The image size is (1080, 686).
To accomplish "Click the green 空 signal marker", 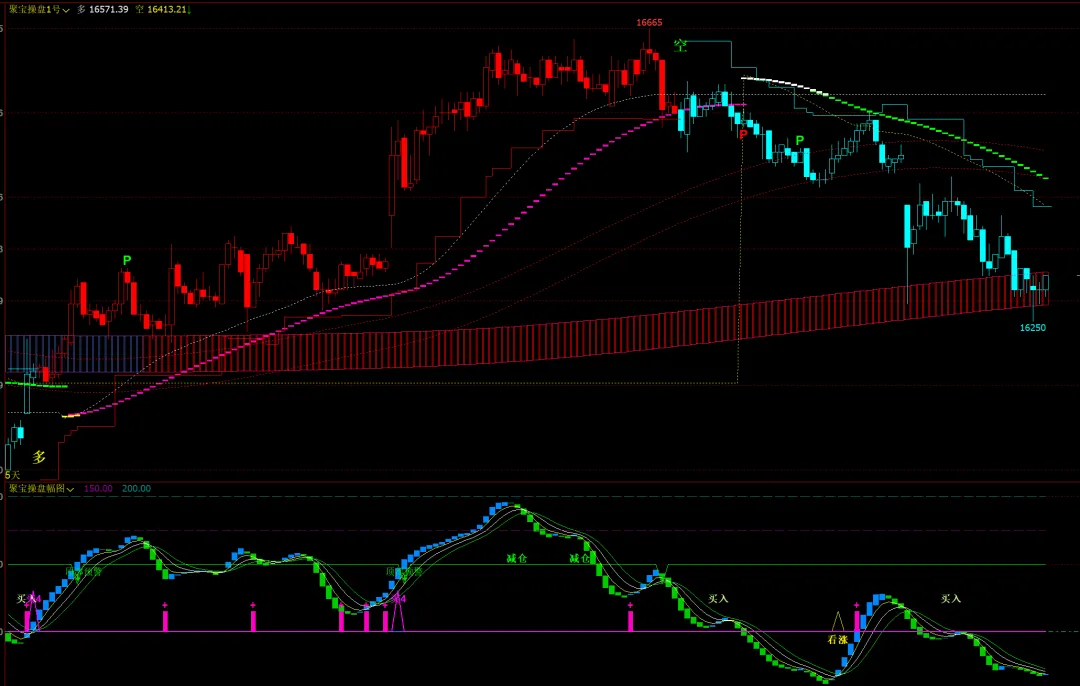I will [681, 46].
